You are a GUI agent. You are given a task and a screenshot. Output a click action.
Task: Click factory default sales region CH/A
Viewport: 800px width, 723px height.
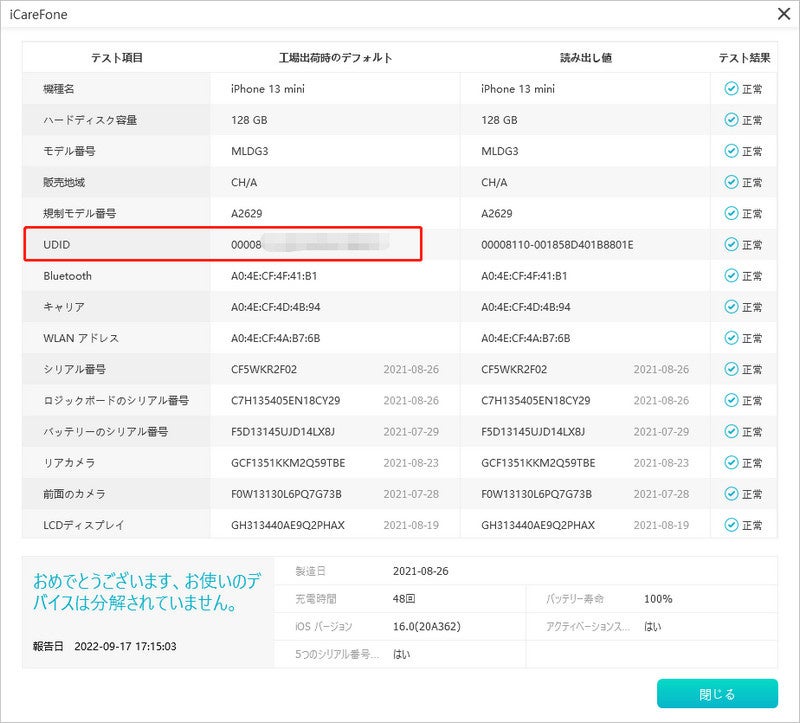pos(244,182)
